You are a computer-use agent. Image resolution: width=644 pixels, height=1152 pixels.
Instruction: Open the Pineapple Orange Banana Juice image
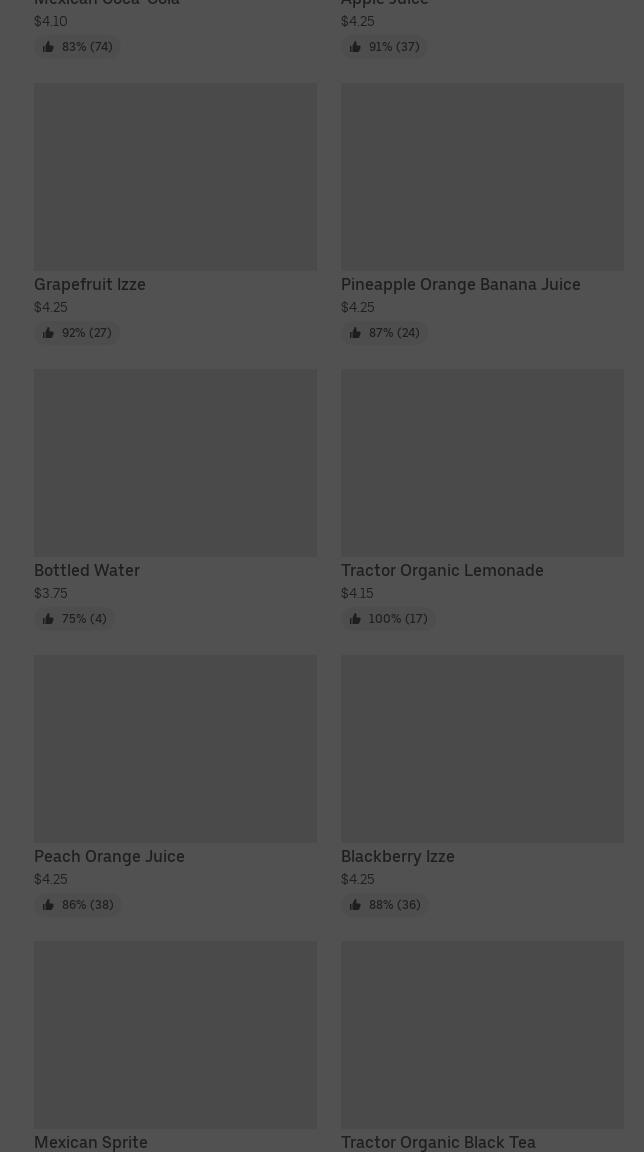point(482,177)
